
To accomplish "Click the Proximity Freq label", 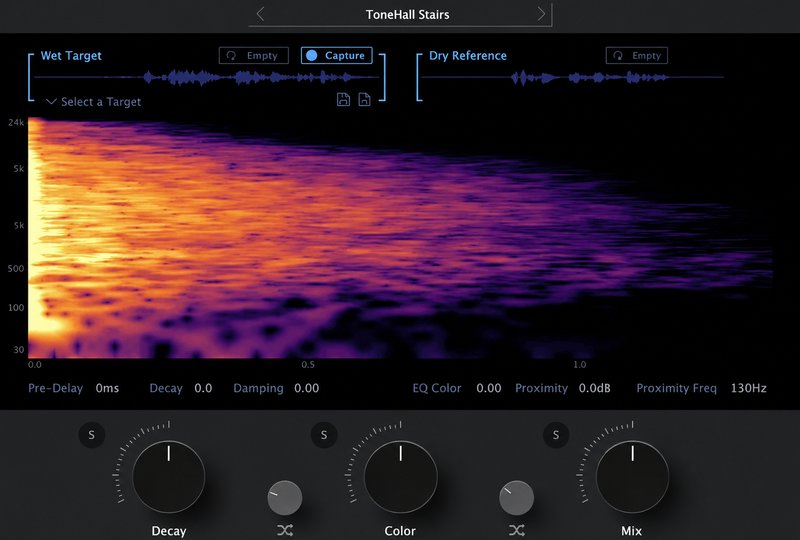I will click(677, 388).
